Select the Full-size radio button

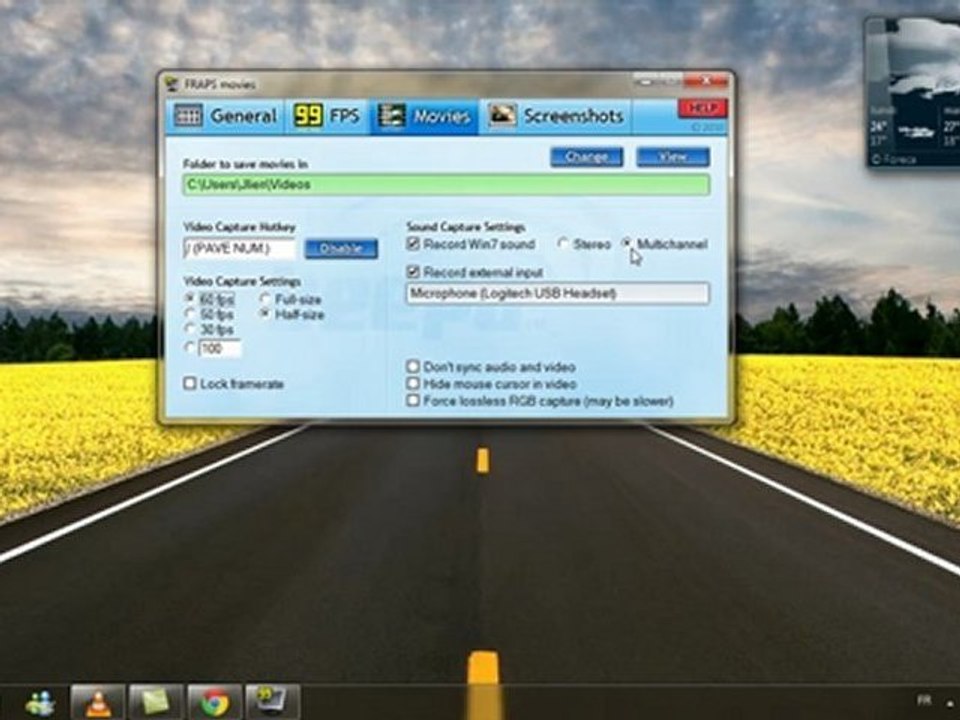coord(266,299)
